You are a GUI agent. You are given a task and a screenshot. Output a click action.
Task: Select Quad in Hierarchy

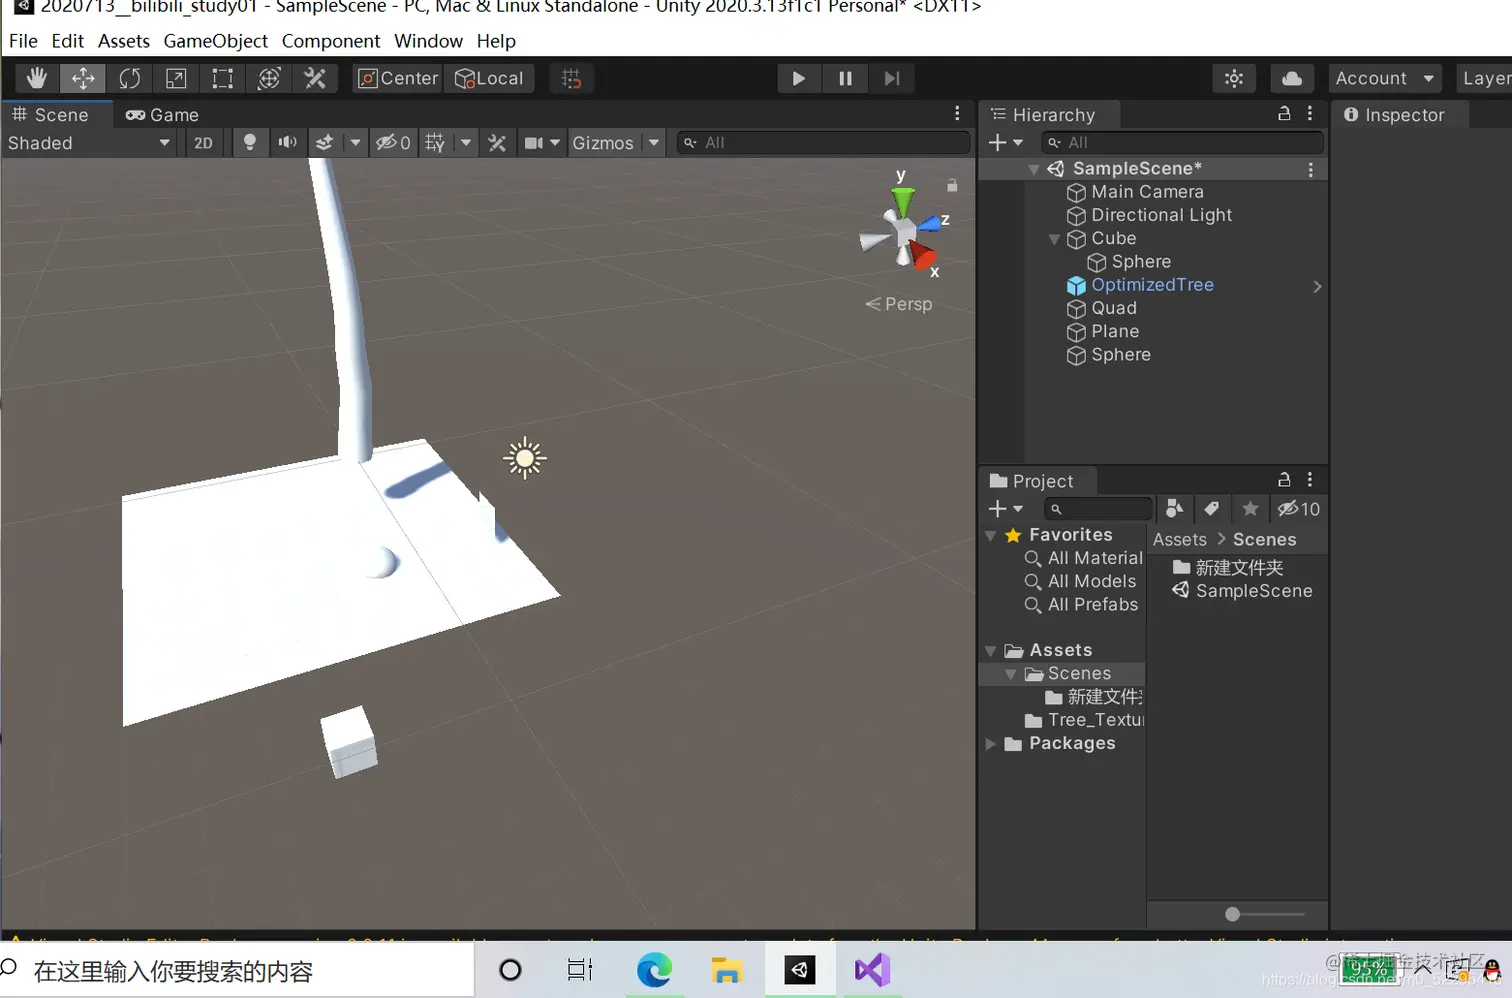pos(1114,308)
